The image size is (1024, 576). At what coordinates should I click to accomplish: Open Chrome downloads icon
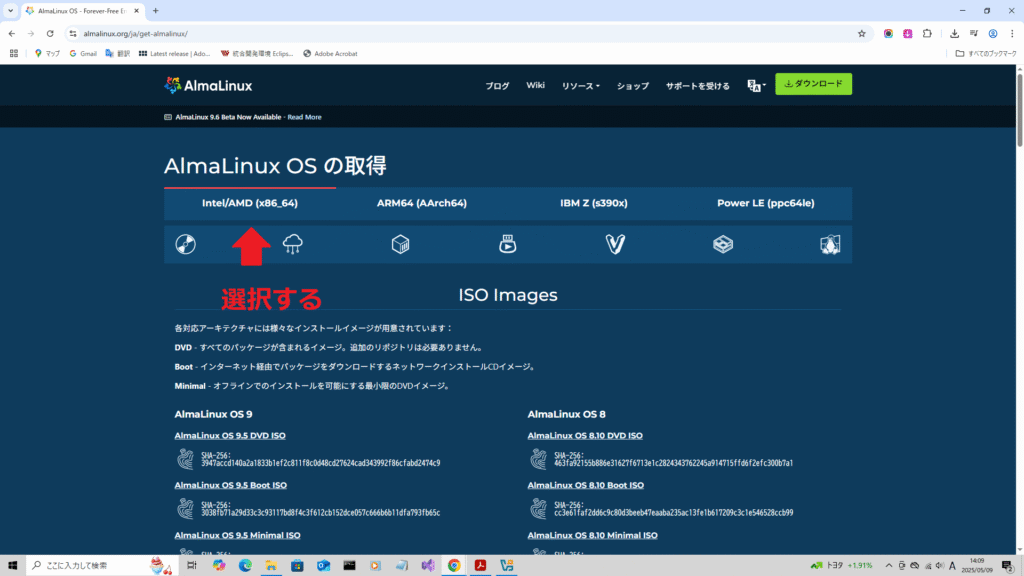click(954, 33)
